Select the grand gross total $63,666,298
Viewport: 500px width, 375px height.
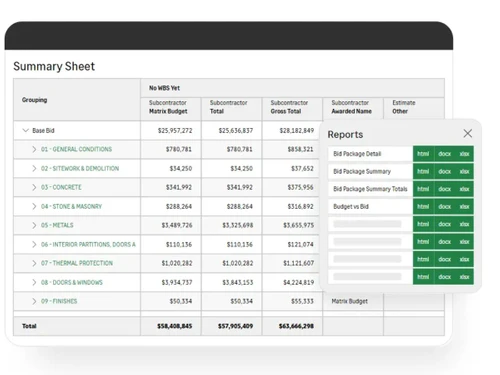coord(296,326)
